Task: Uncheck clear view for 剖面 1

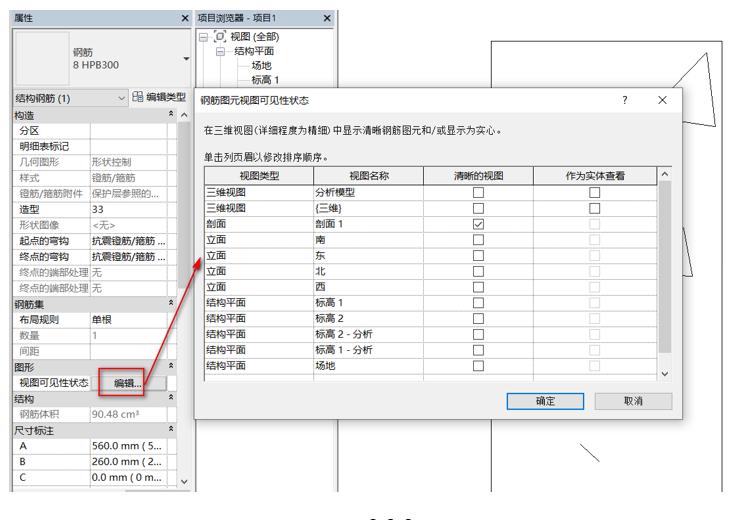Action: [478, 224]
